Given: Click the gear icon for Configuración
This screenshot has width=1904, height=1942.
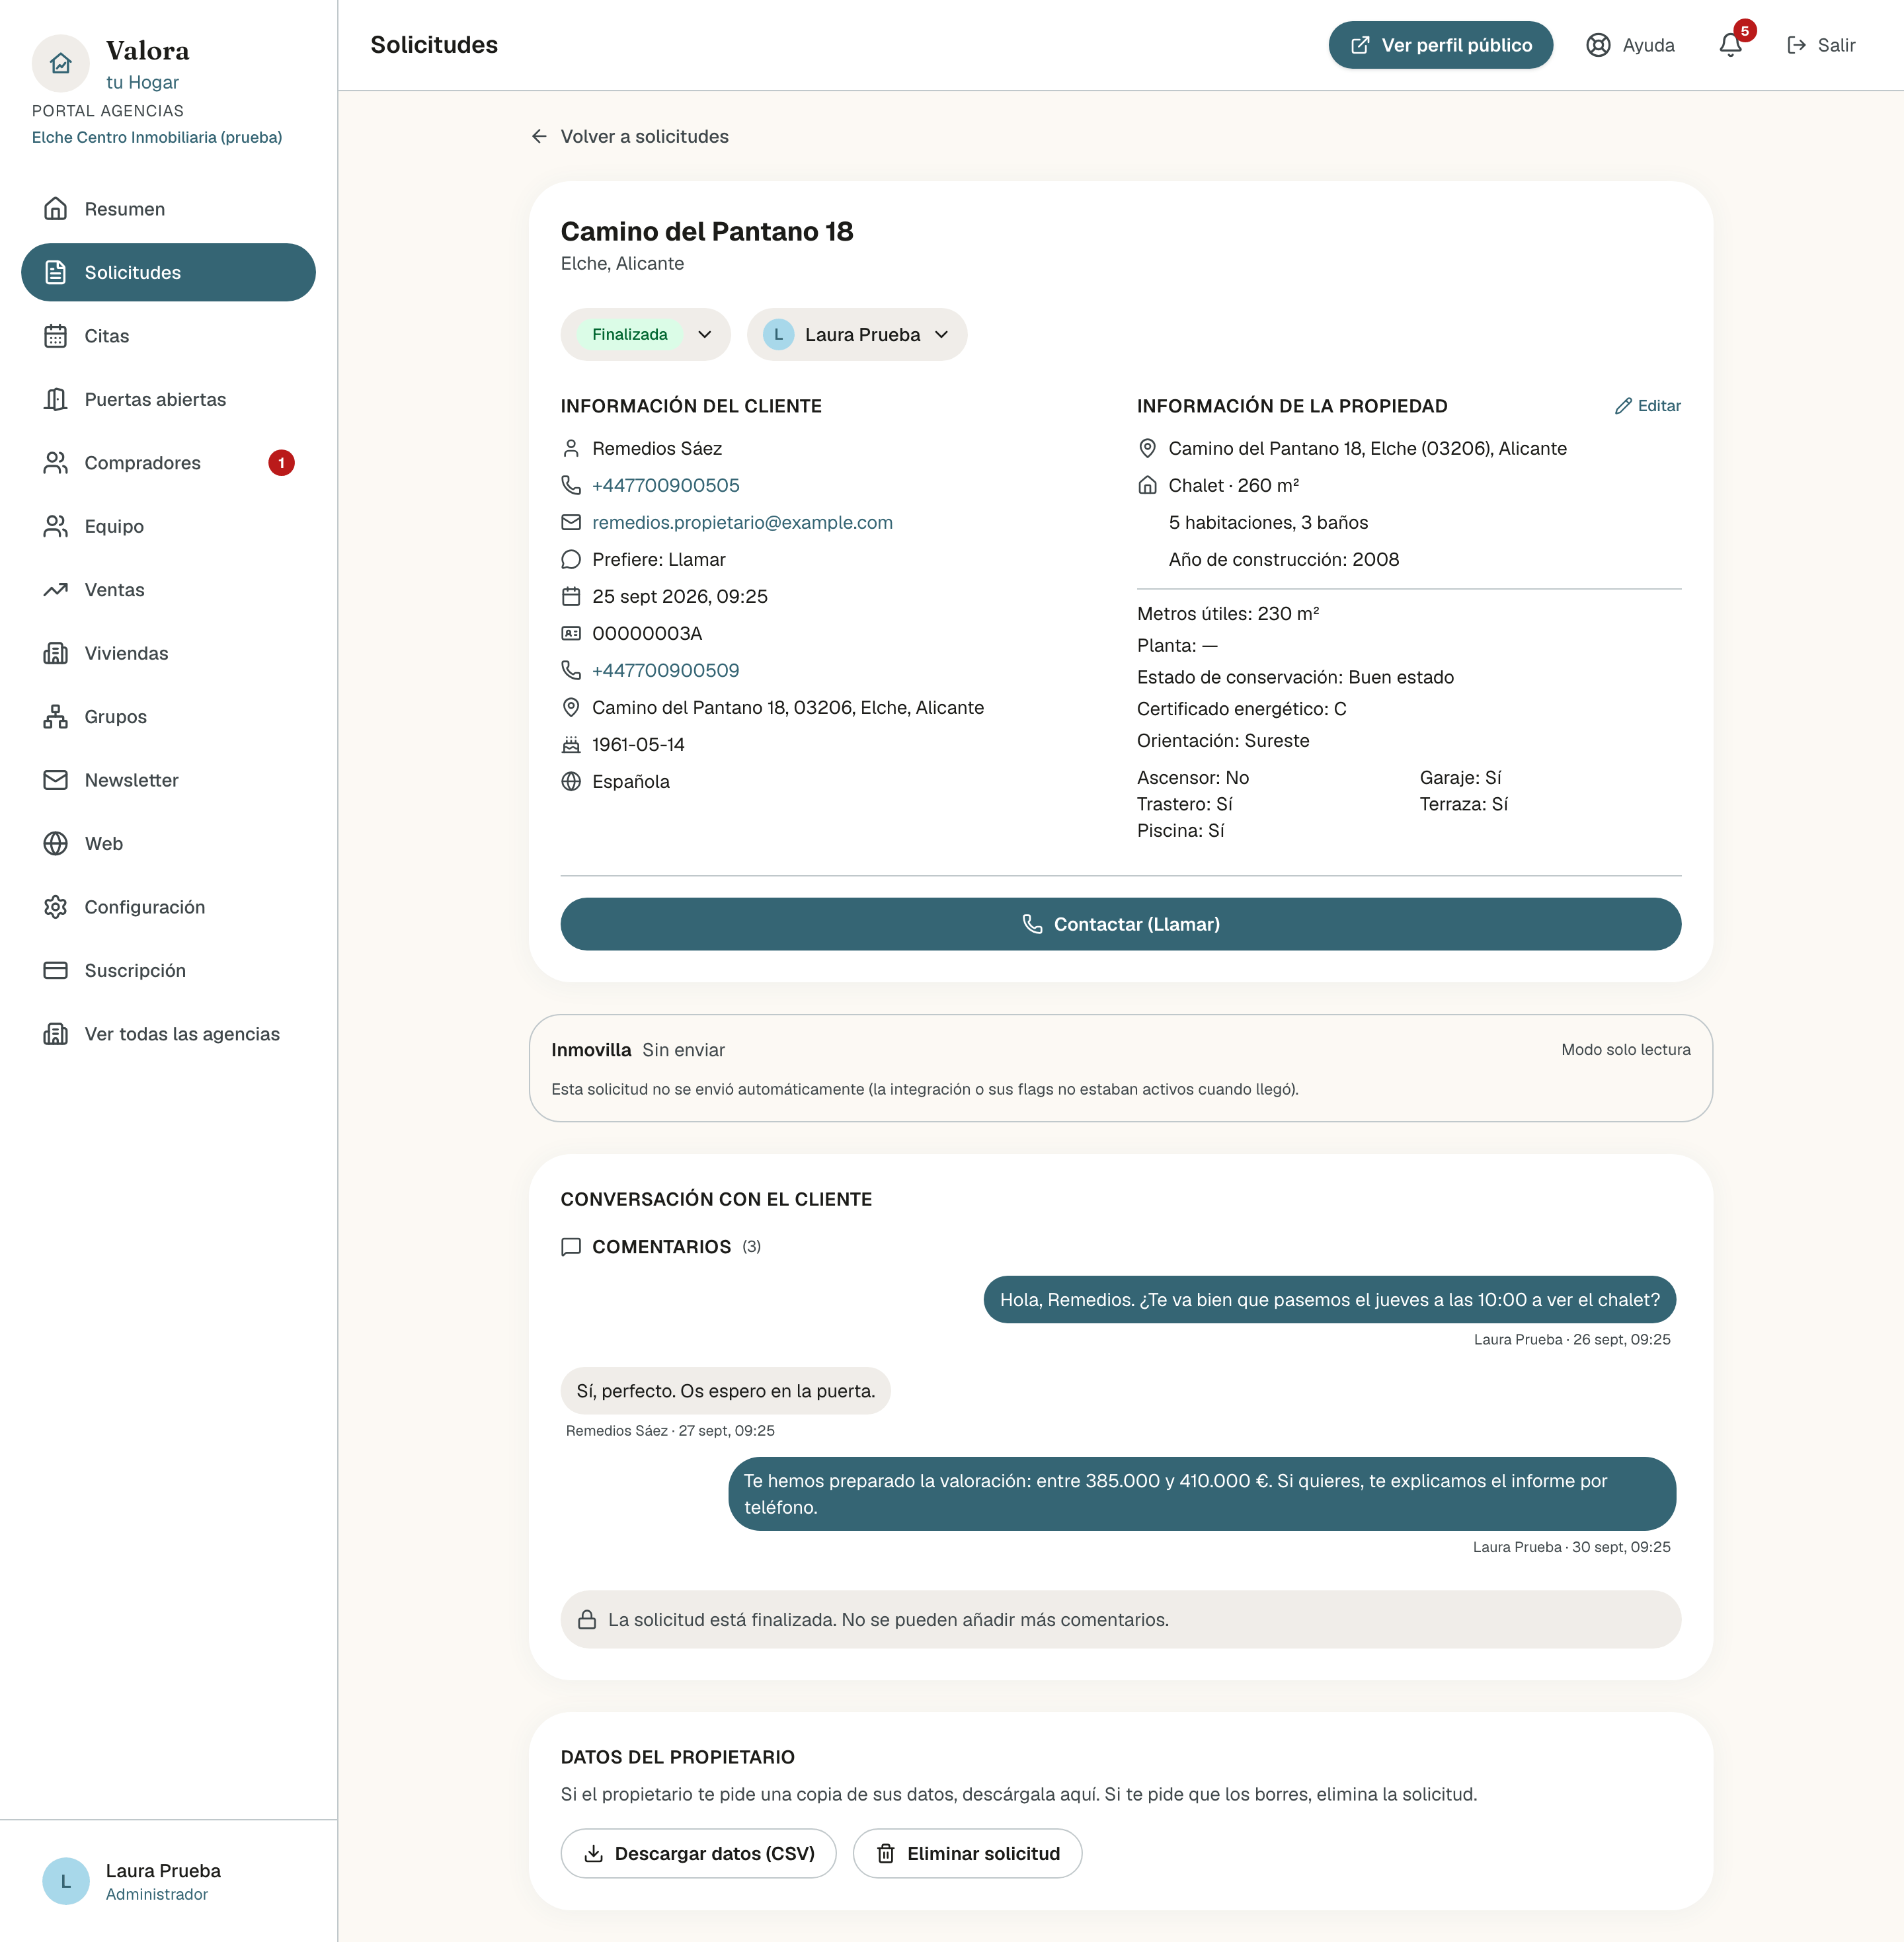Looking at the screenshot, I should tap(56, 907).
